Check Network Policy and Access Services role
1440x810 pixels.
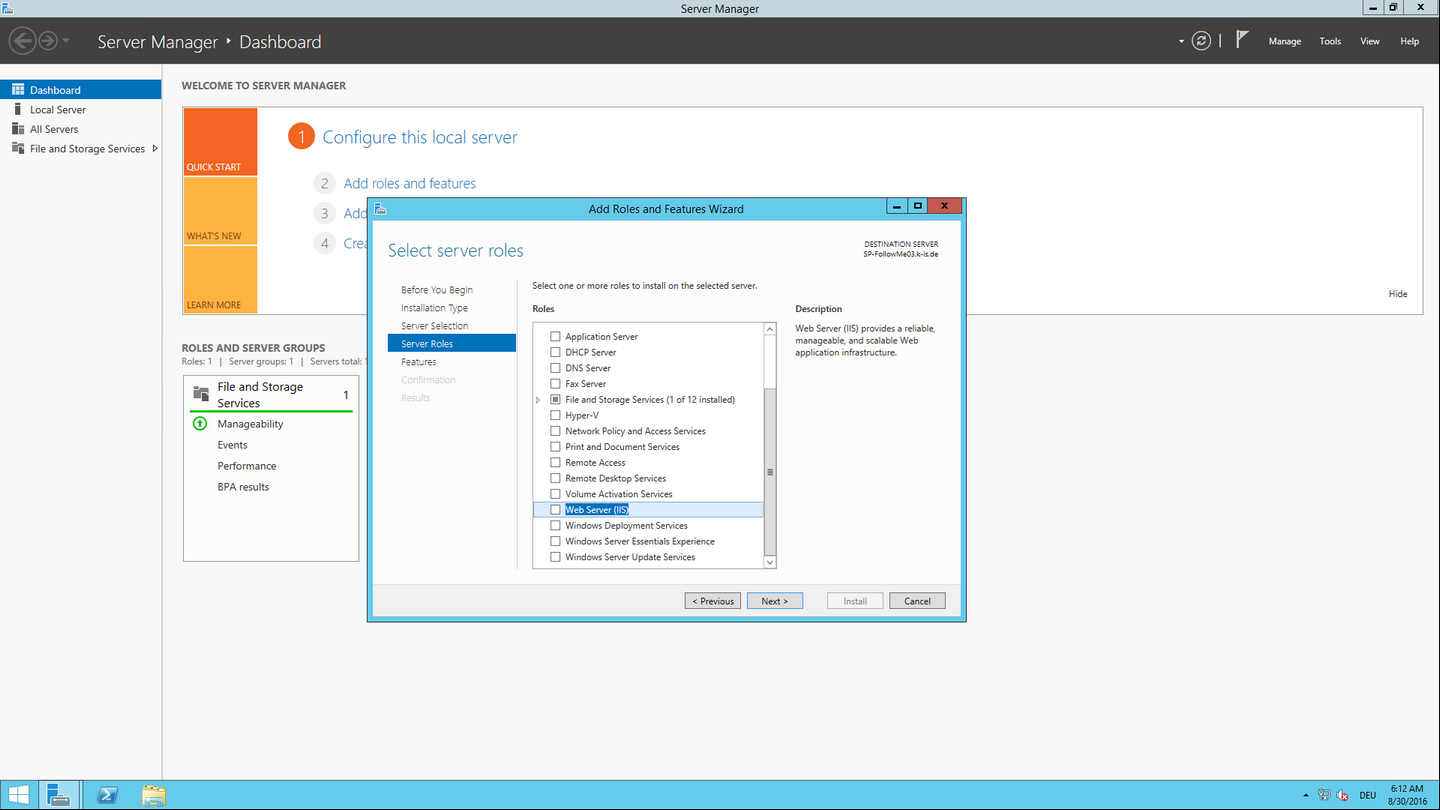(x=556, y=431)
